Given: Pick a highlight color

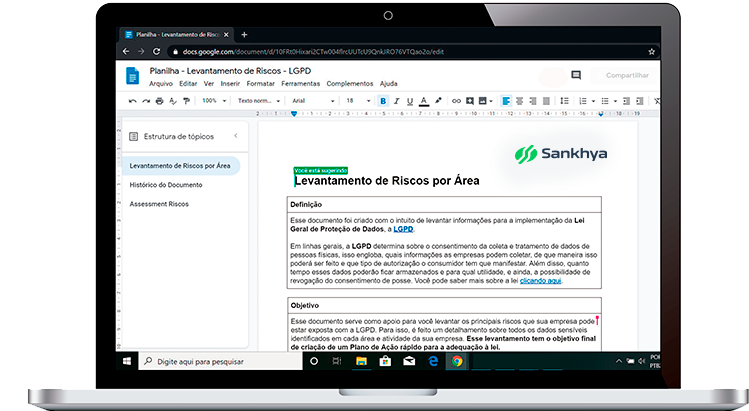Looking at the screenshot, I should pos(438,101).
